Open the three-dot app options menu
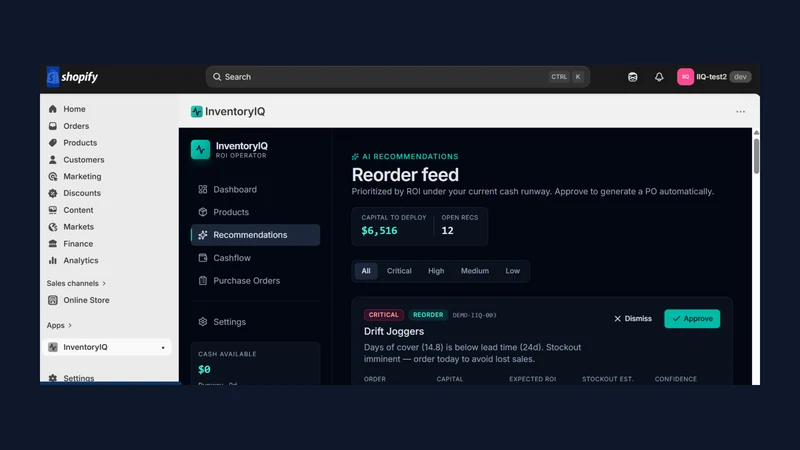 [740, 112]
